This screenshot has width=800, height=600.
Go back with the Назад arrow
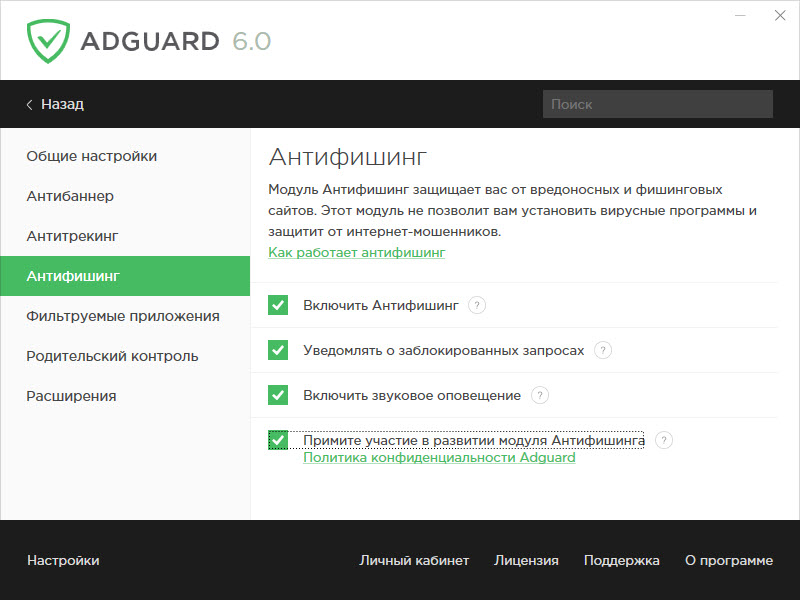click(55, 104)
